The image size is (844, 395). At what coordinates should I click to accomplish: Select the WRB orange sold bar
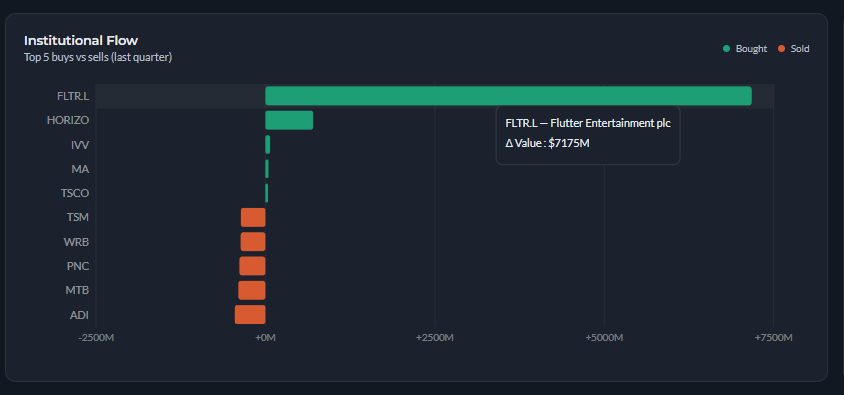253,242
